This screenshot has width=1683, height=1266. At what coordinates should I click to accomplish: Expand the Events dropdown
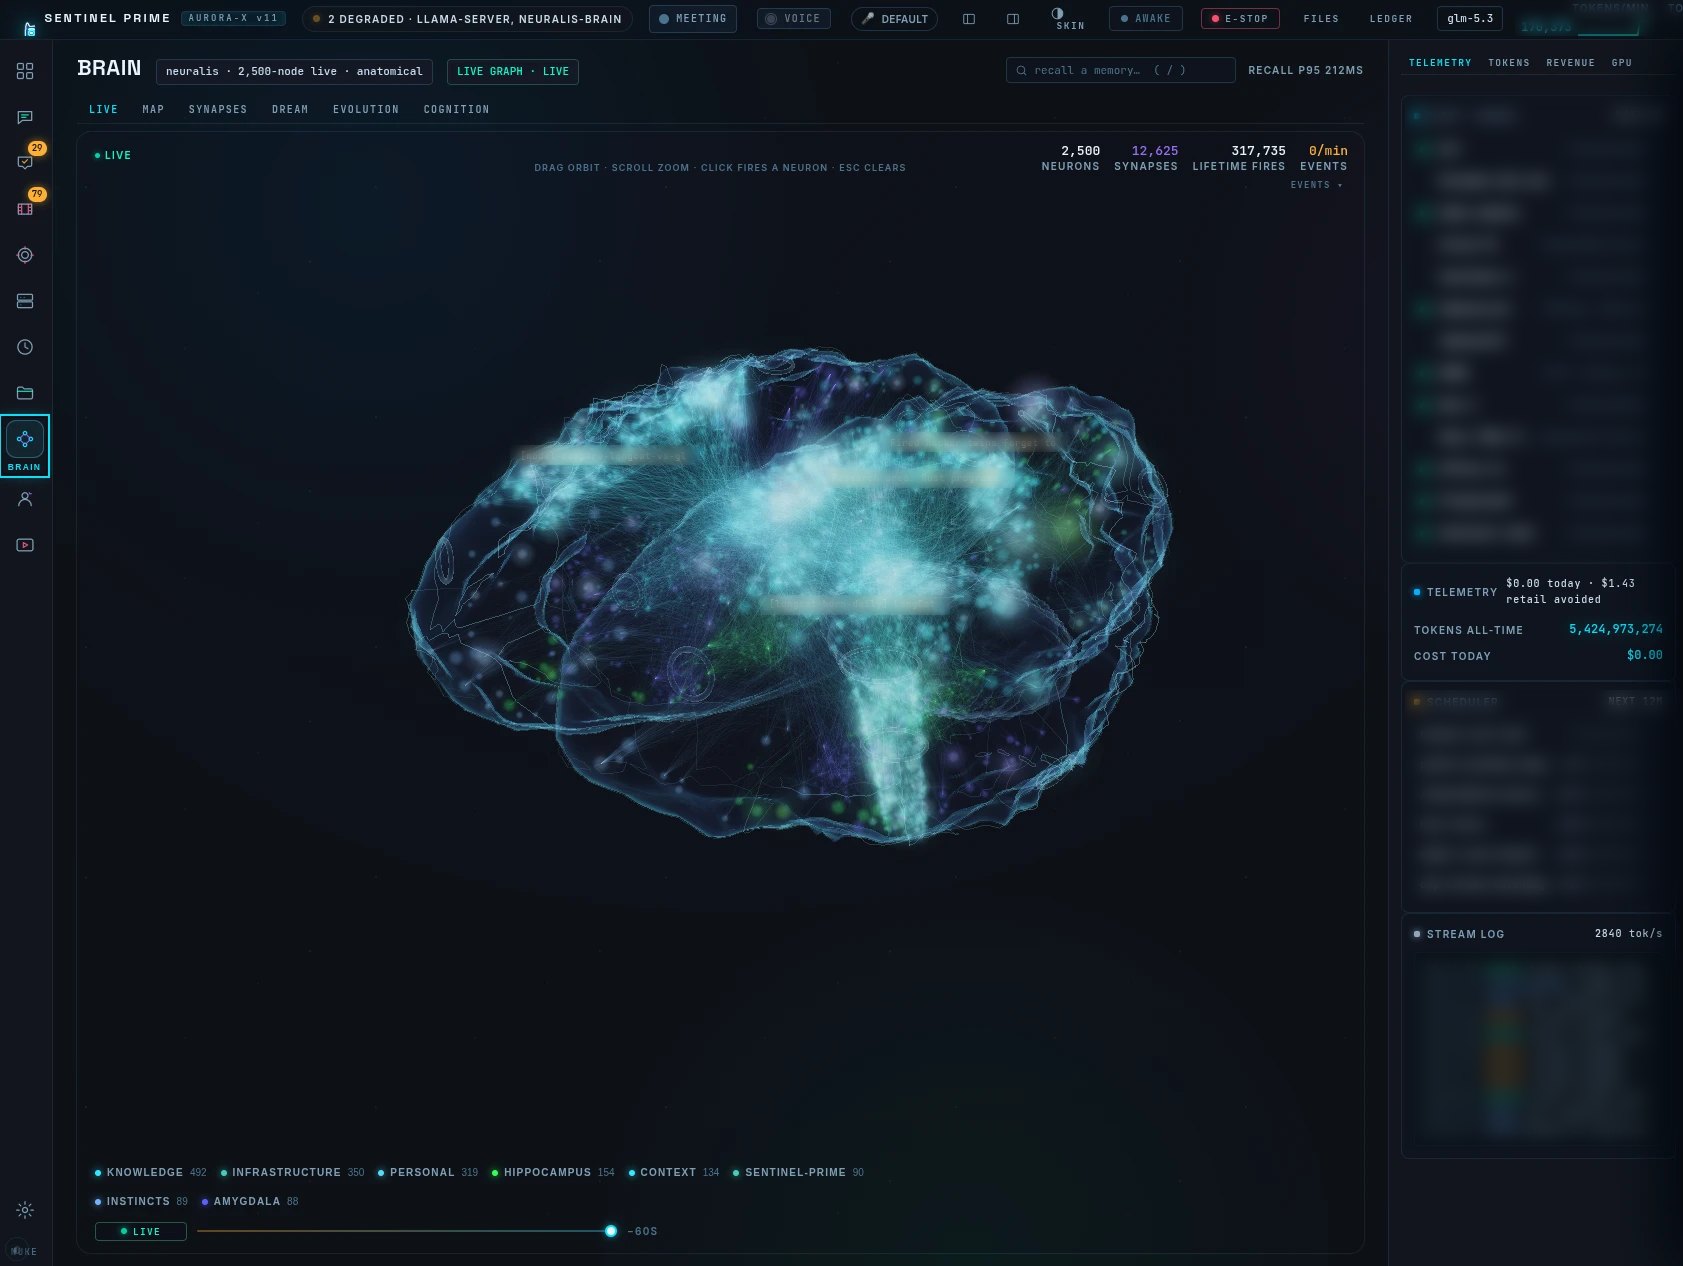1316,185
